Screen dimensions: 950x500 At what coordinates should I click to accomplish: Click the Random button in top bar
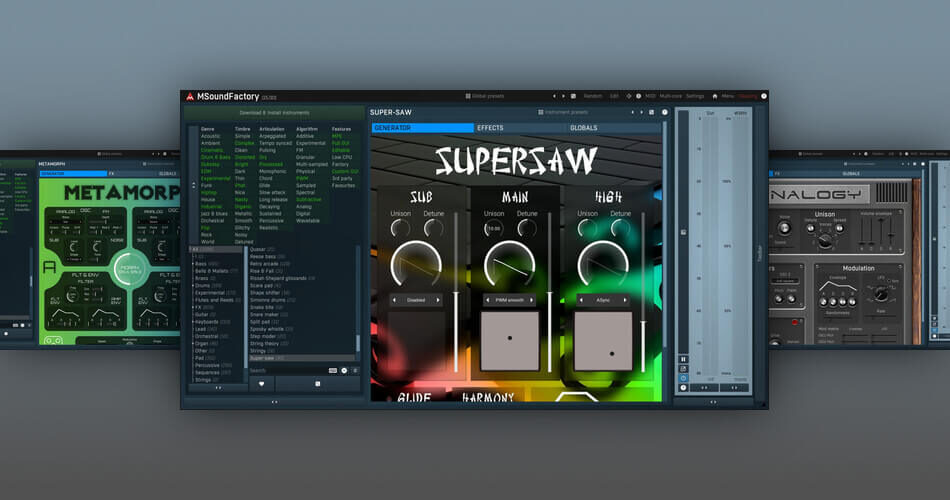coord(592,96)
